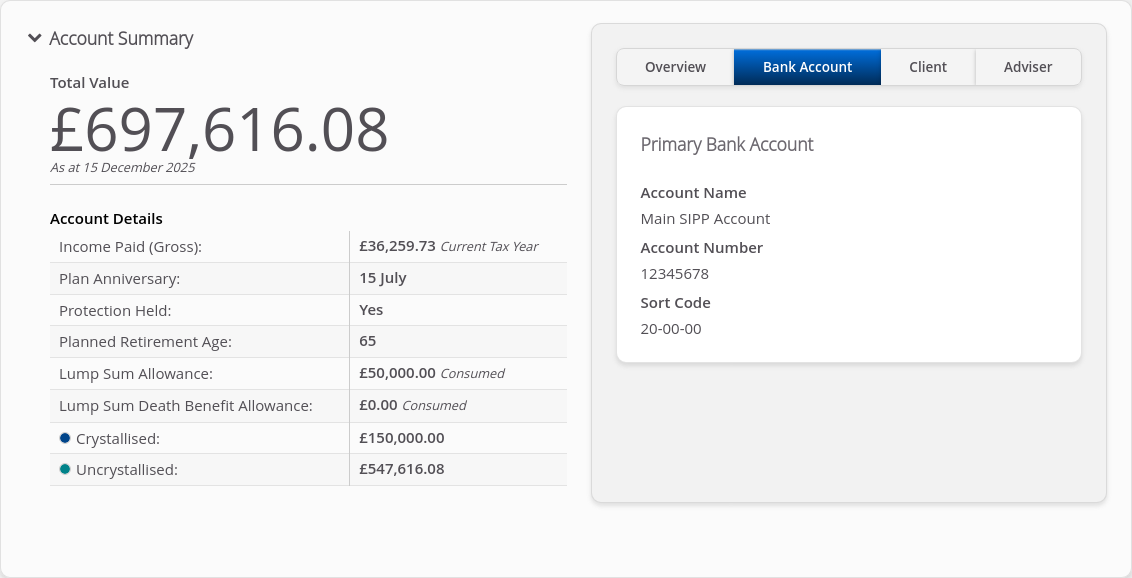Click the 15 July anniversary value

click(x=383, y=278)
